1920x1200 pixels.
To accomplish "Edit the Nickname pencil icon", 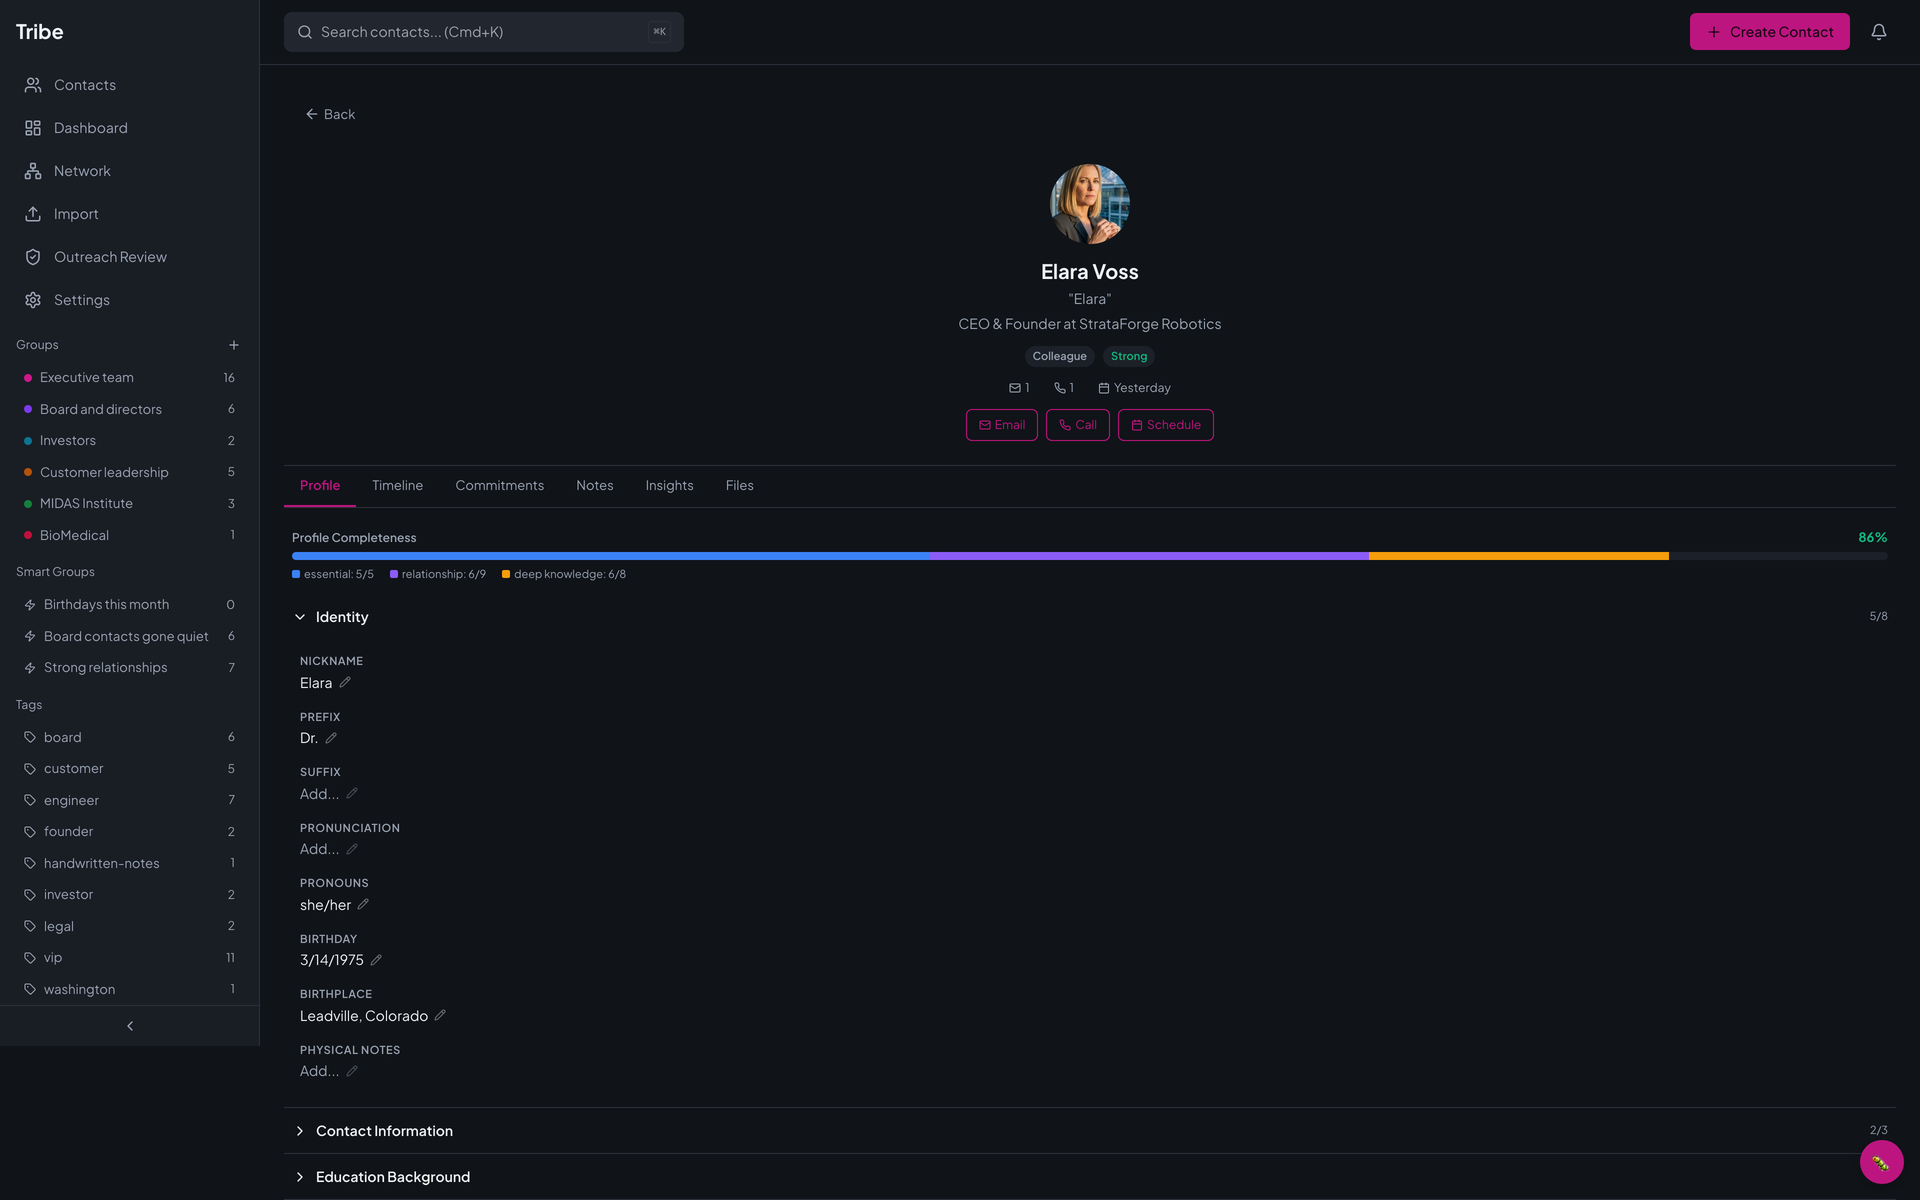I will pyautogui.click(x=345, y=683).
